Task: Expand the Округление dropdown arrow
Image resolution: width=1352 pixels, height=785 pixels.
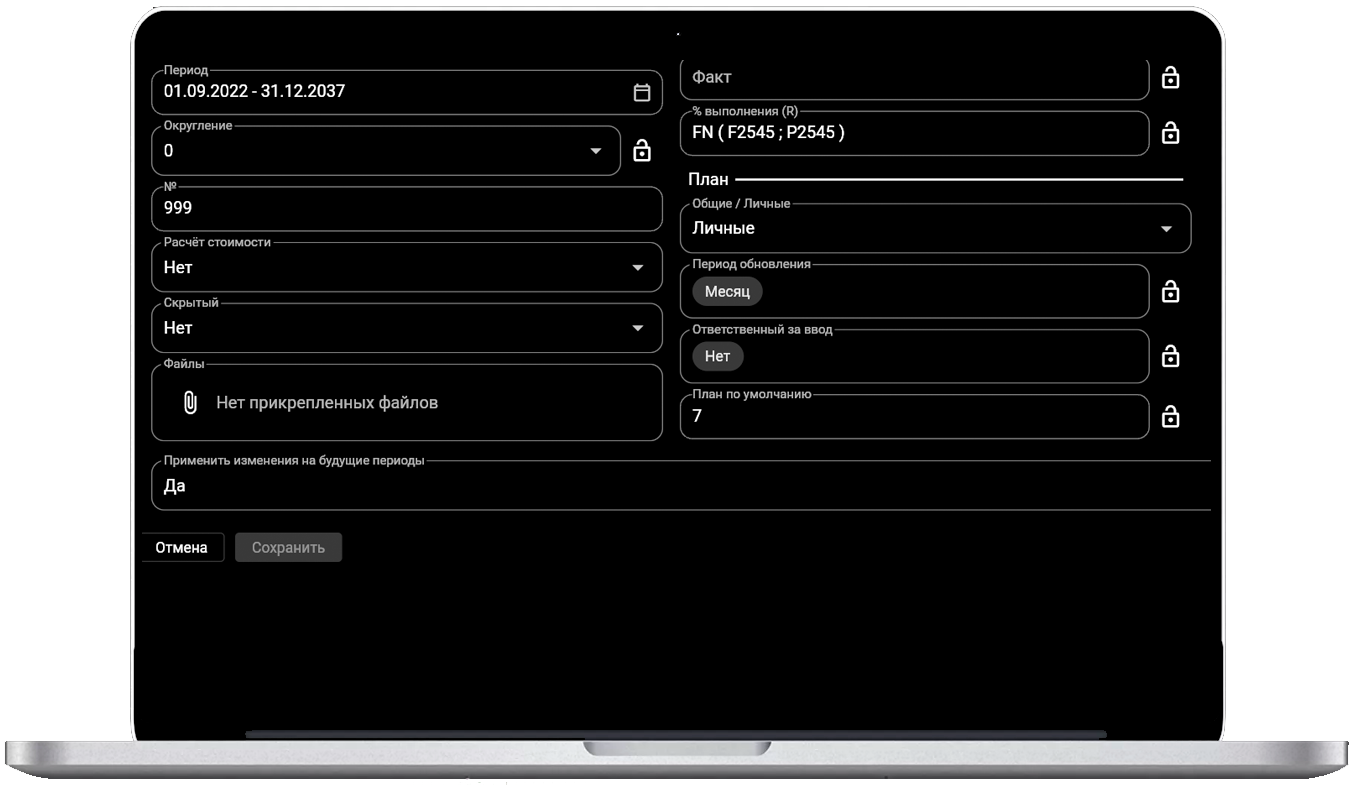Action: [x=596, y=151]
